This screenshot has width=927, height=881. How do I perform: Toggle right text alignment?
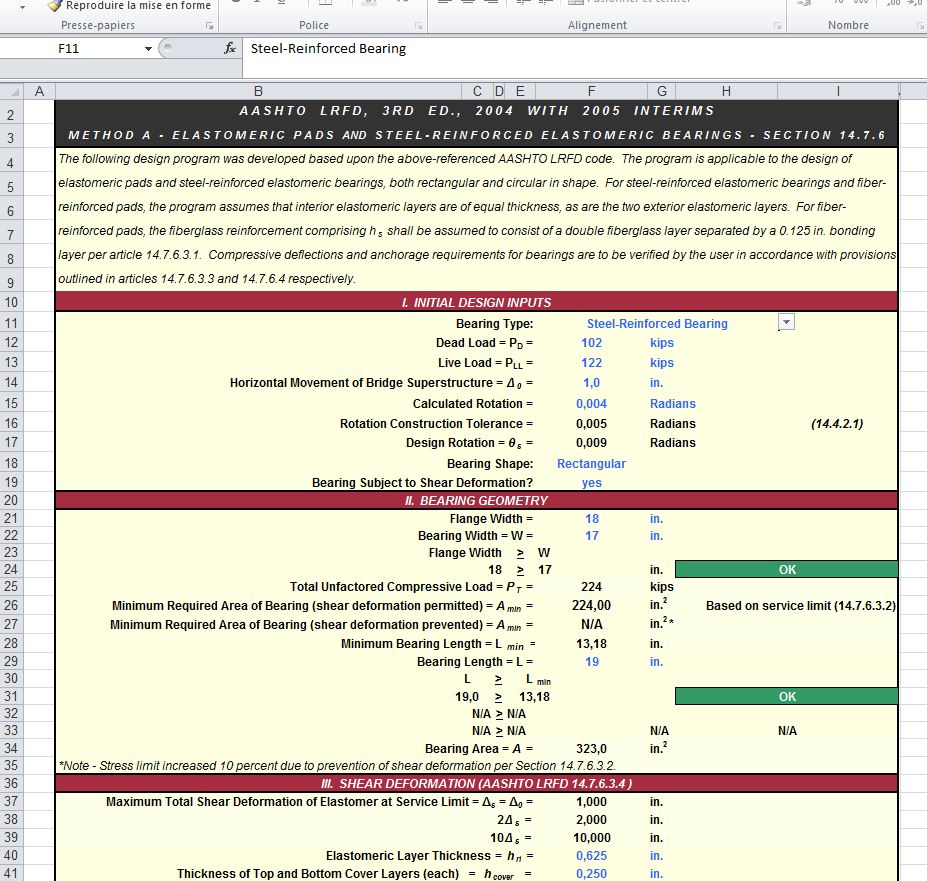pos(490,3)
